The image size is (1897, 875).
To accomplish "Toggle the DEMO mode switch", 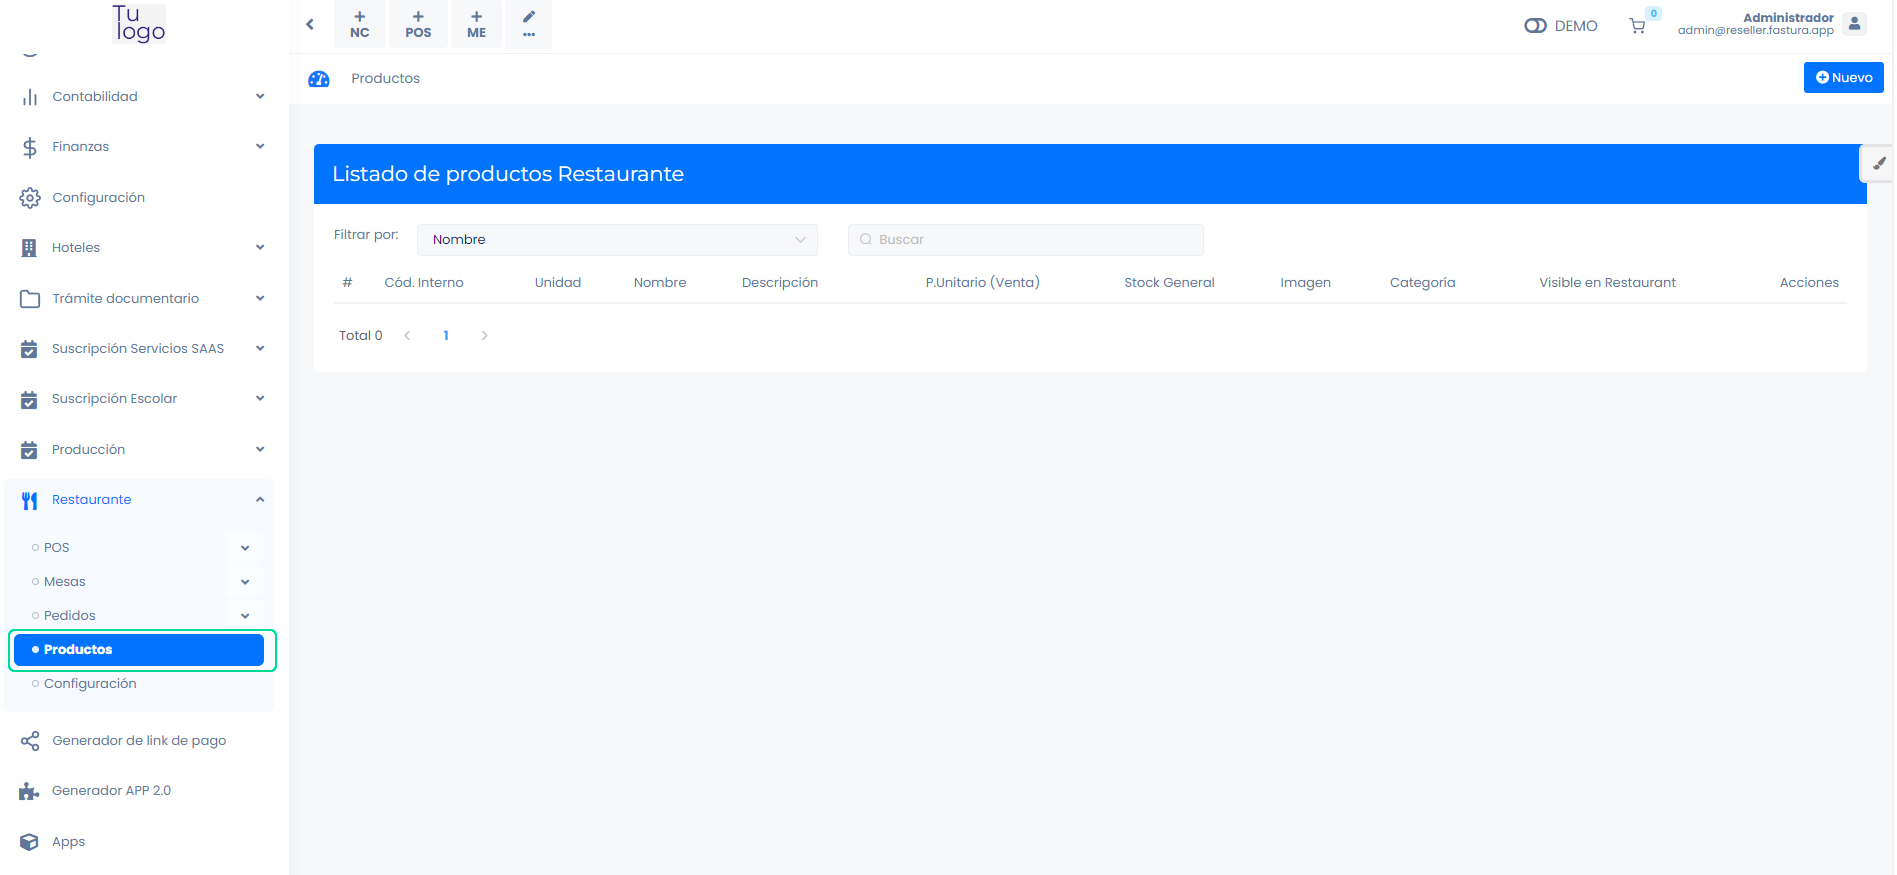I will [1535, 26].
